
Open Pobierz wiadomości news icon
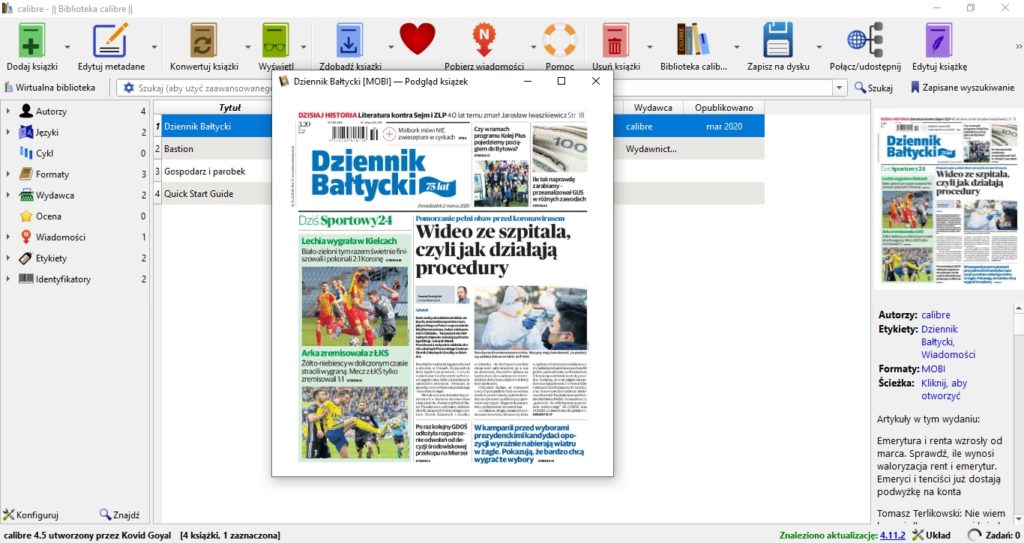point(484,40)
